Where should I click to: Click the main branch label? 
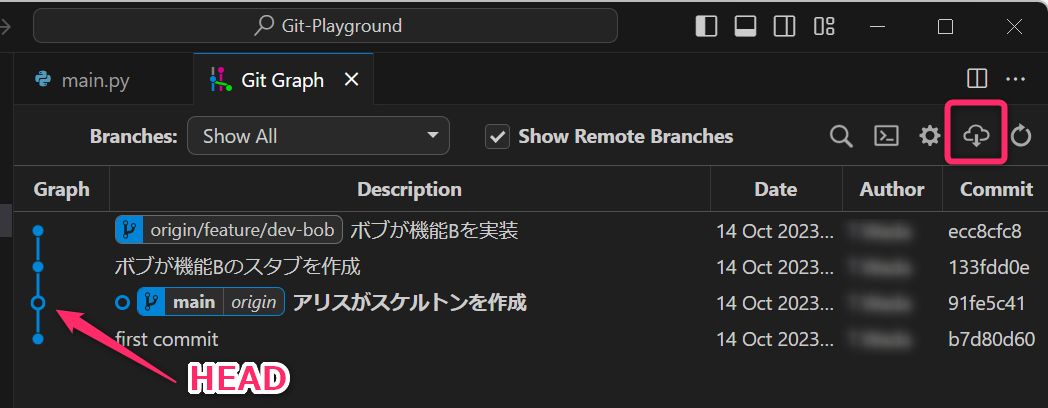[193, 302]
